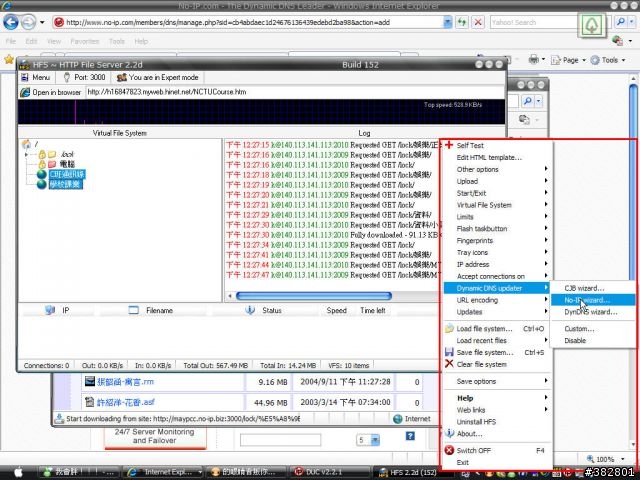Click IE Refresh button

[462, 22]
